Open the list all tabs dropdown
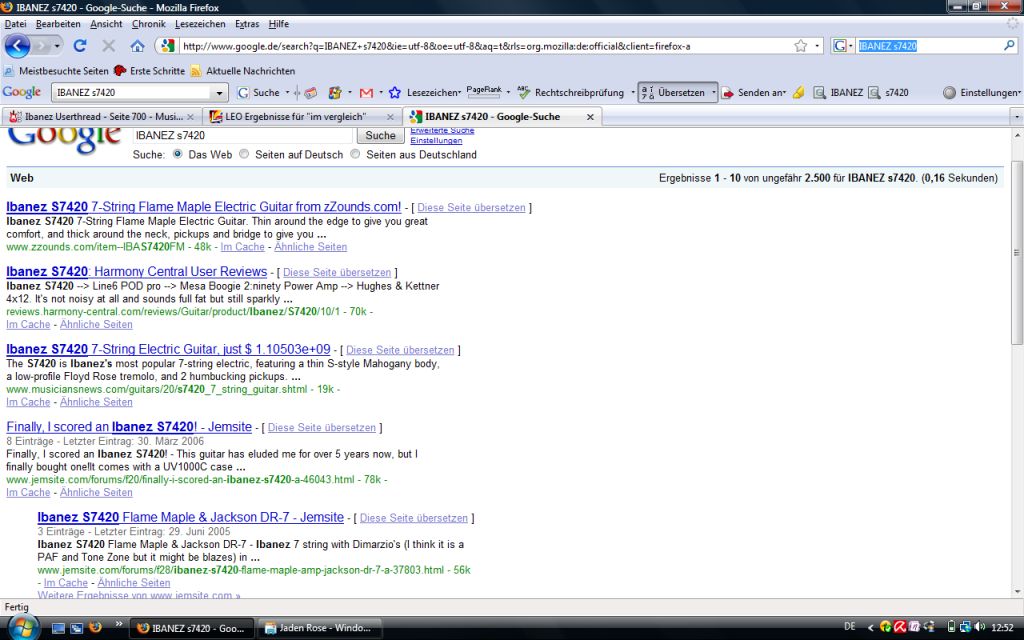The image size is (1024, 640). (1016, 117)
